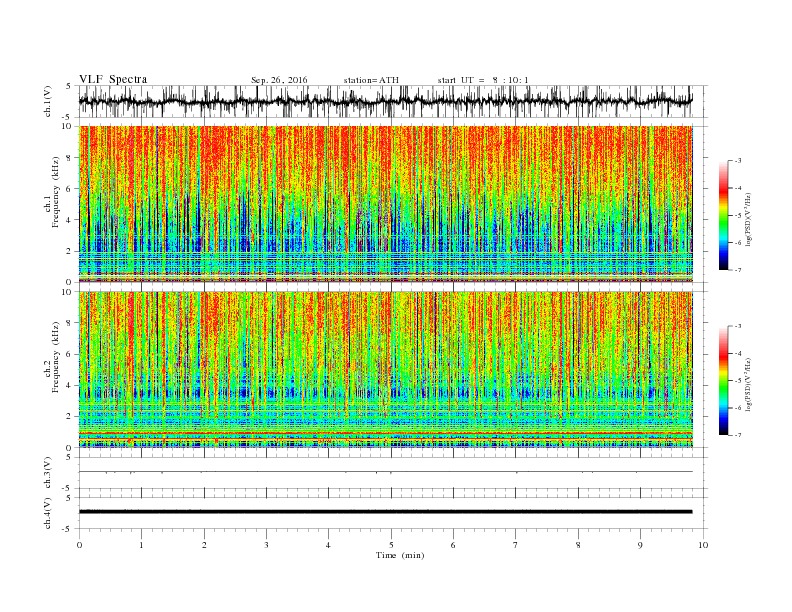The width and height of the screenshot is (792, 612).
Task: Click the ch.2 spectrogram color scale bar
Action: point(723,380)
